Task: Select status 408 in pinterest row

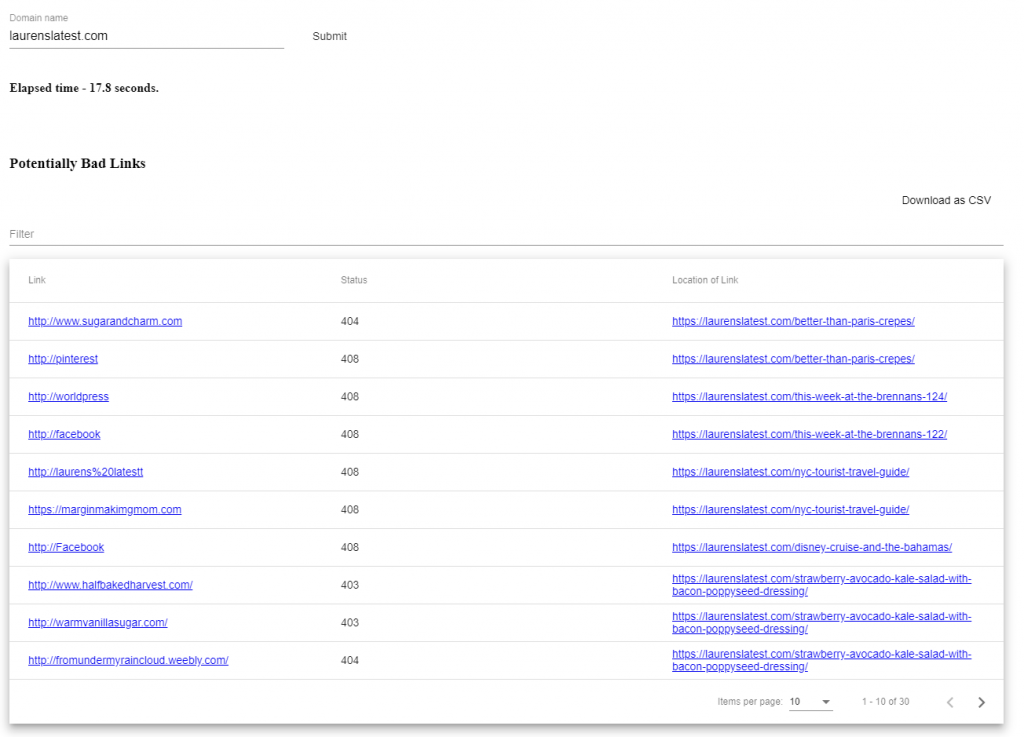Action: [x=349, y=359]
